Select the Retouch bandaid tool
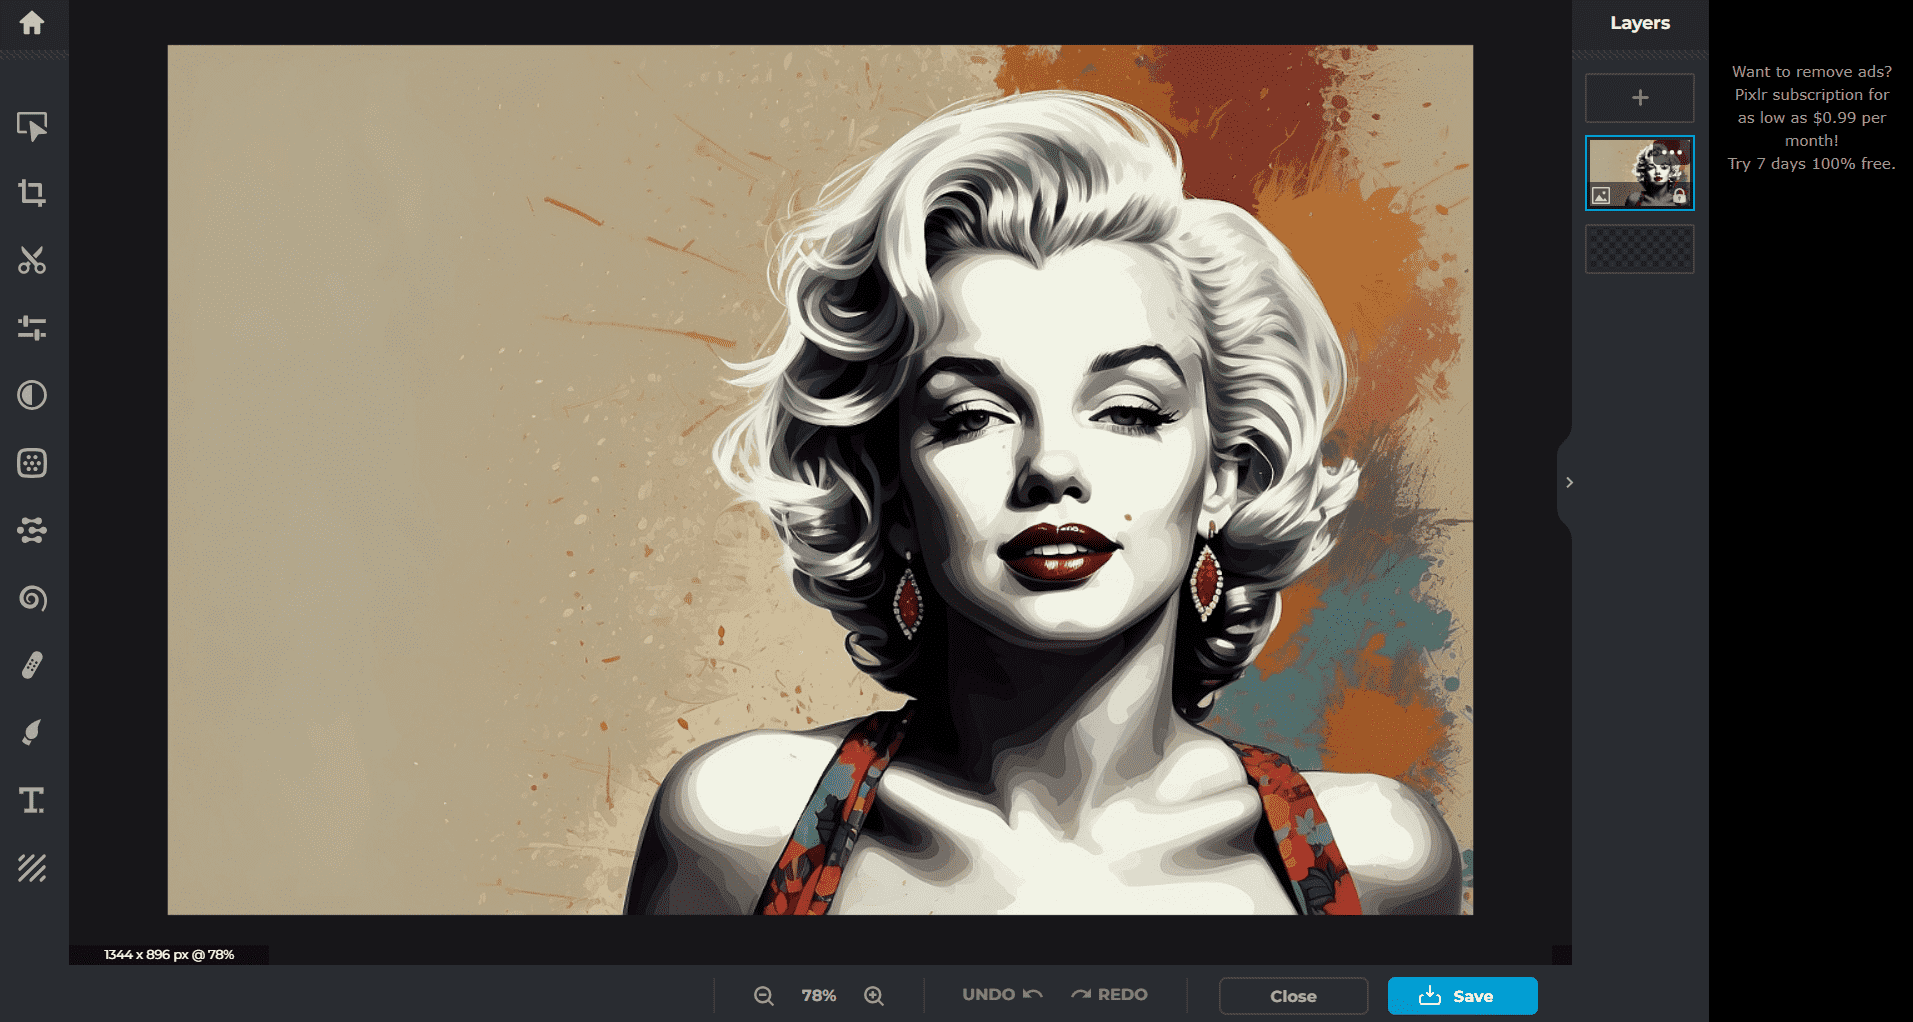1913x1022 pixels. tap(32, 666)
